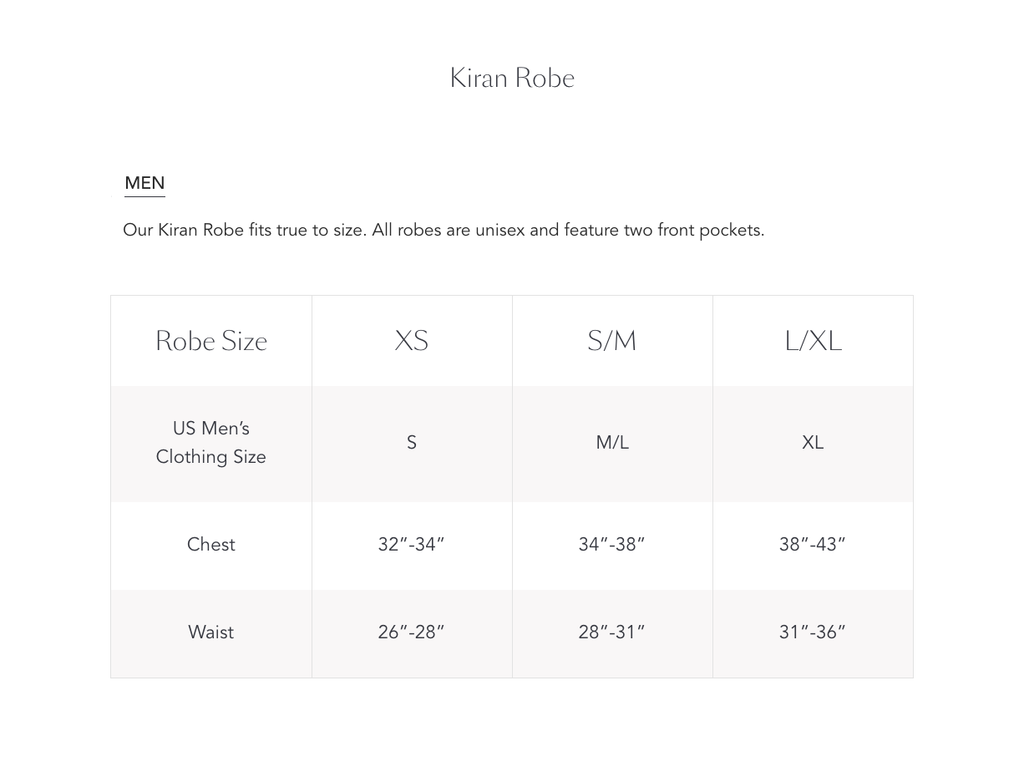Select the S/M column header

pos(612,341)
